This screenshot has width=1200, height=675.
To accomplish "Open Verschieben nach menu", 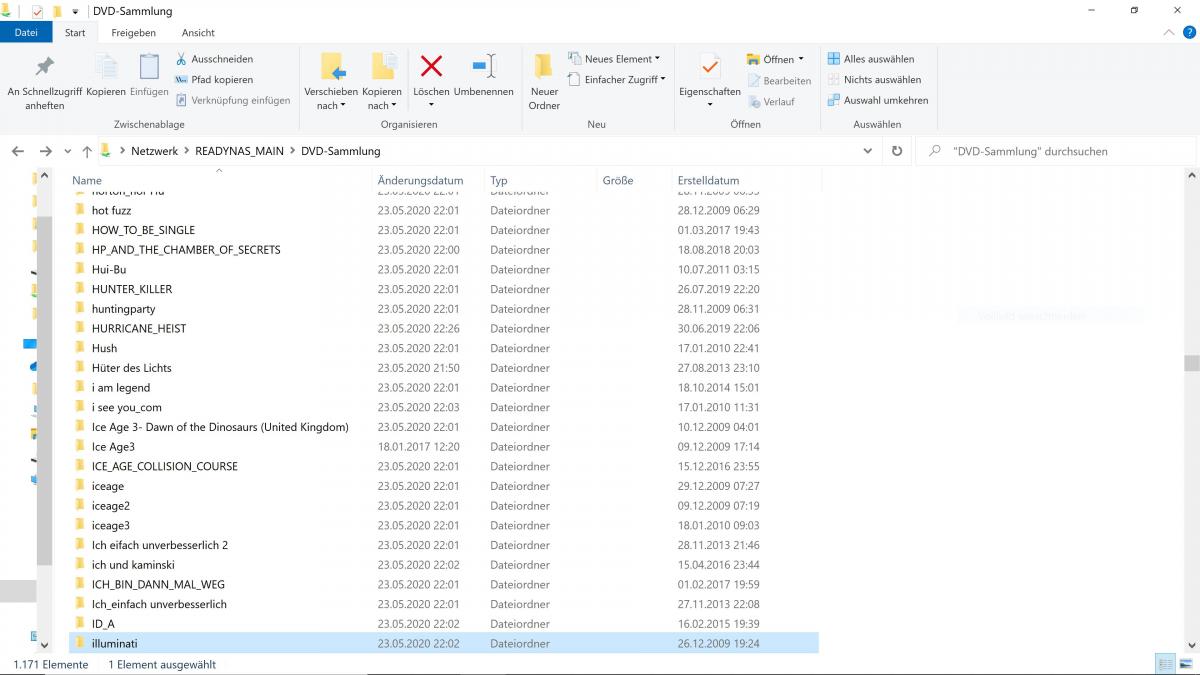I will tap(331, 82).
